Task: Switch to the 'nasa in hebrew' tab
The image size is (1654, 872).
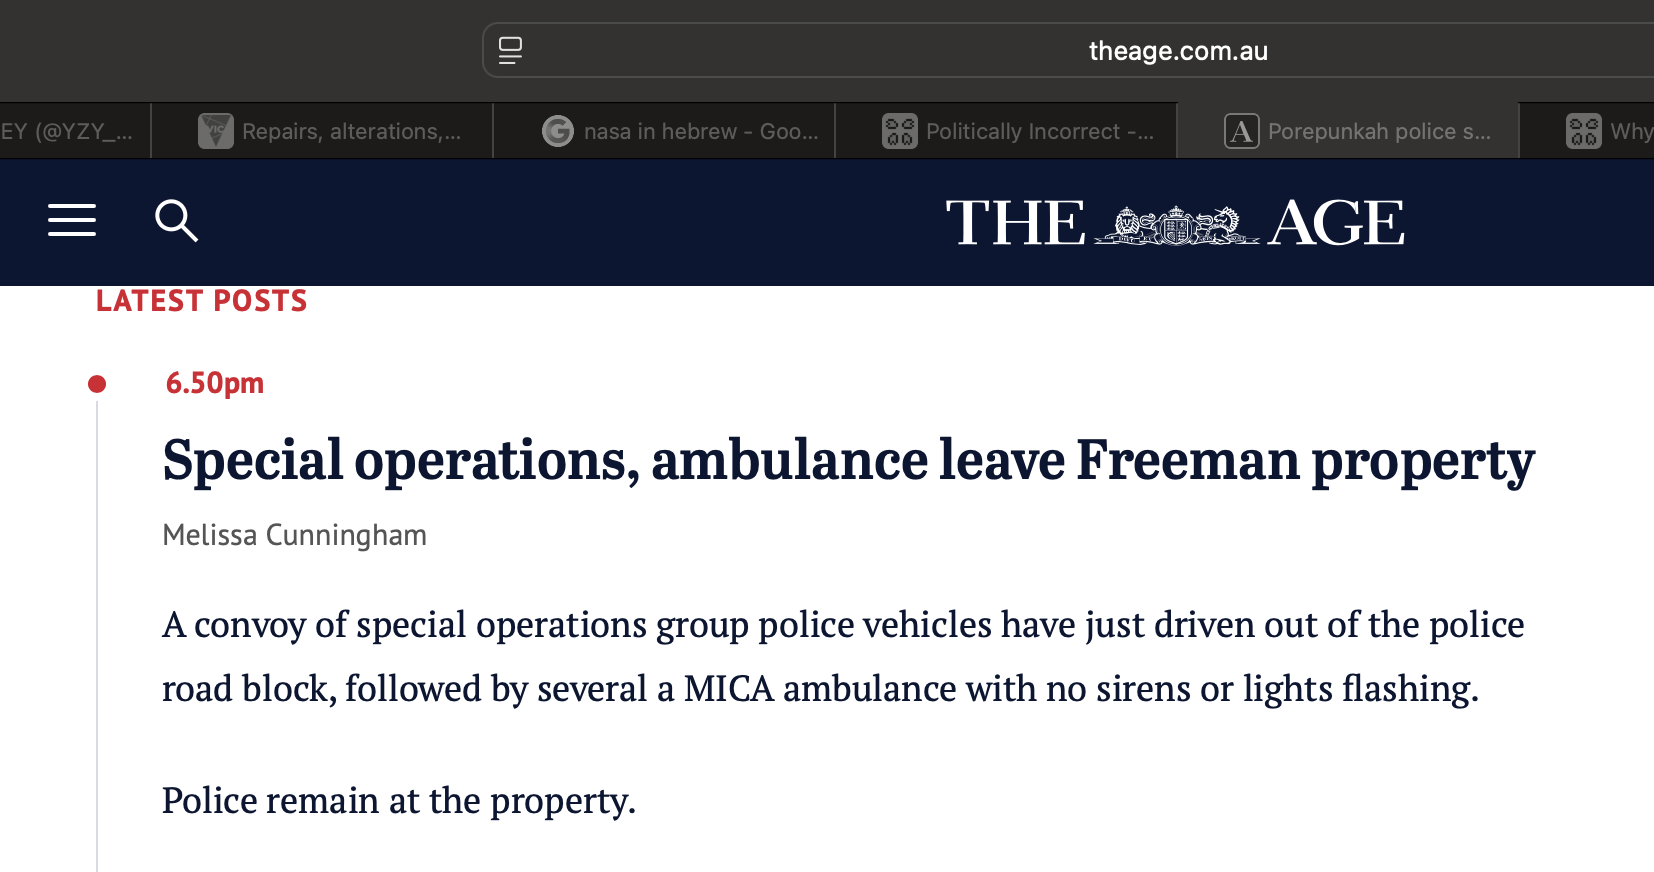Action: (x=700, y=131)
